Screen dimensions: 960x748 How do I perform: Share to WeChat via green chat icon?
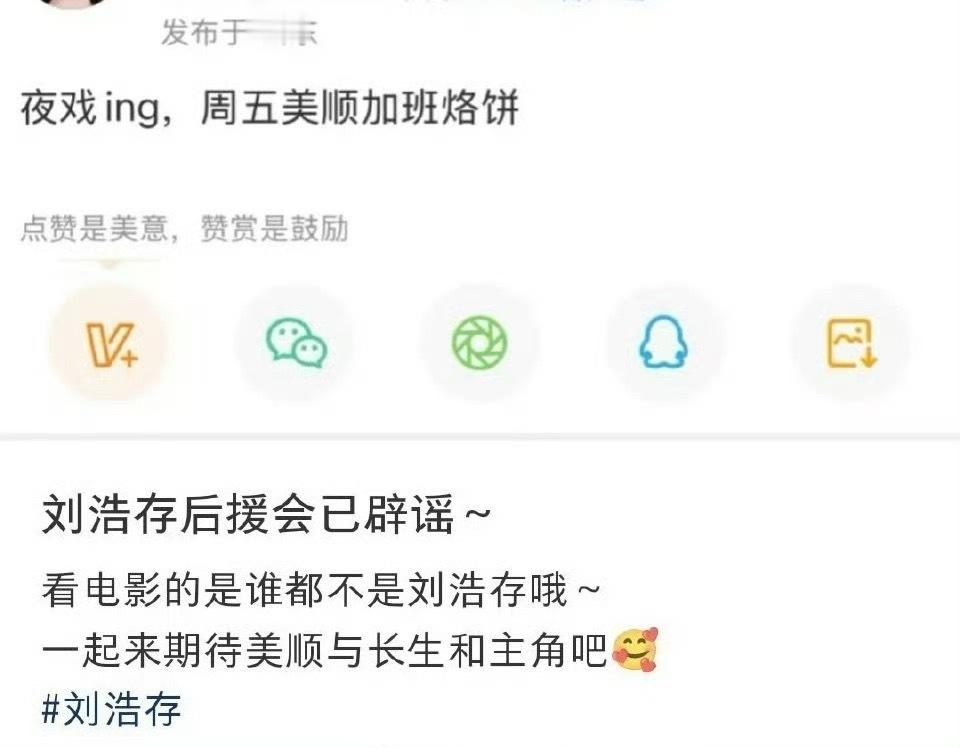pos(296,343)
